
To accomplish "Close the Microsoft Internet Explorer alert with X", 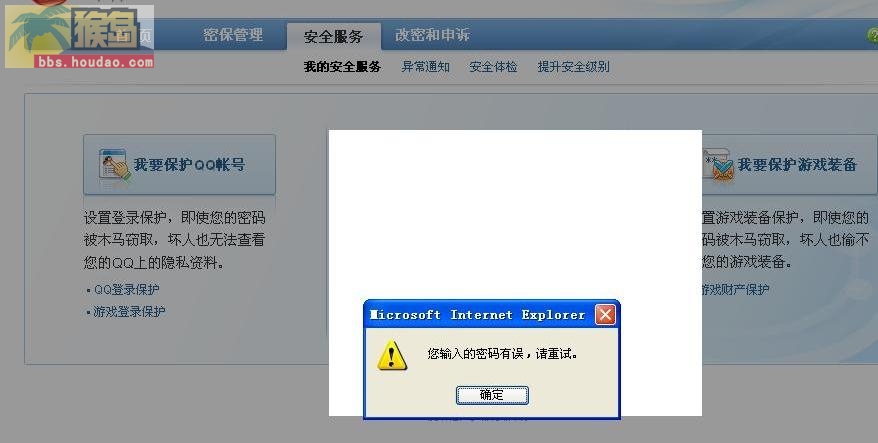I will click(x=605, y=315).
